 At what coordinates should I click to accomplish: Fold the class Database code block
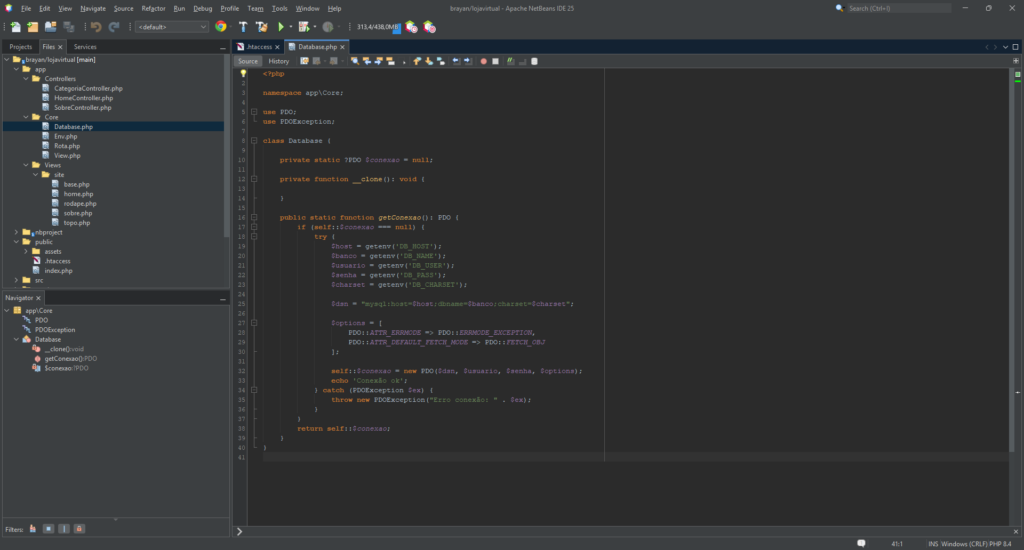tap(254, 140)
